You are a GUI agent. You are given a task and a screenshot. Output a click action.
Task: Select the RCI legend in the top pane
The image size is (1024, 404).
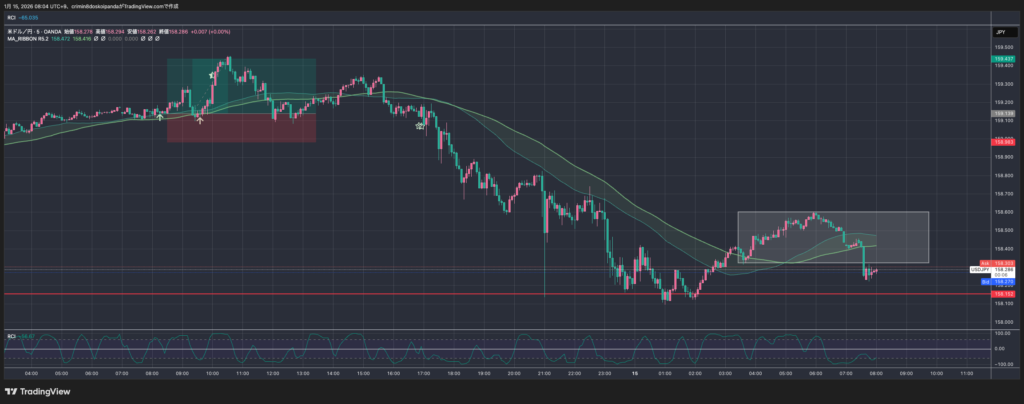(x=13, y=17)
